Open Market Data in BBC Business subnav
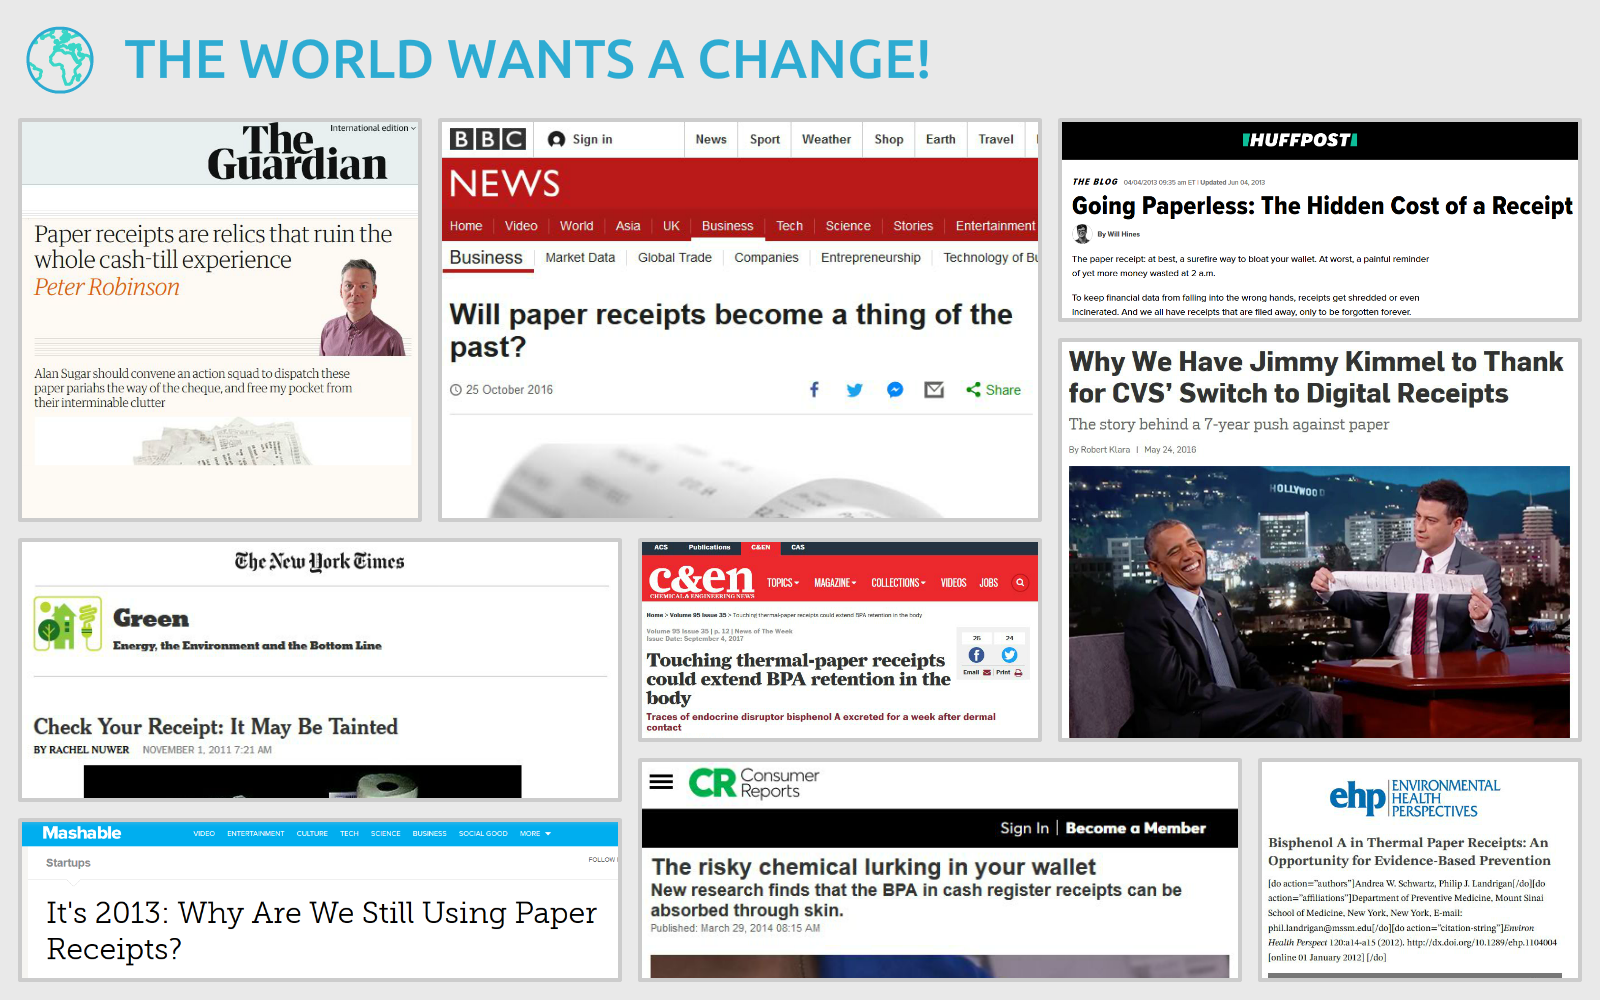Screen dimensions: 1600x1000 580,258
